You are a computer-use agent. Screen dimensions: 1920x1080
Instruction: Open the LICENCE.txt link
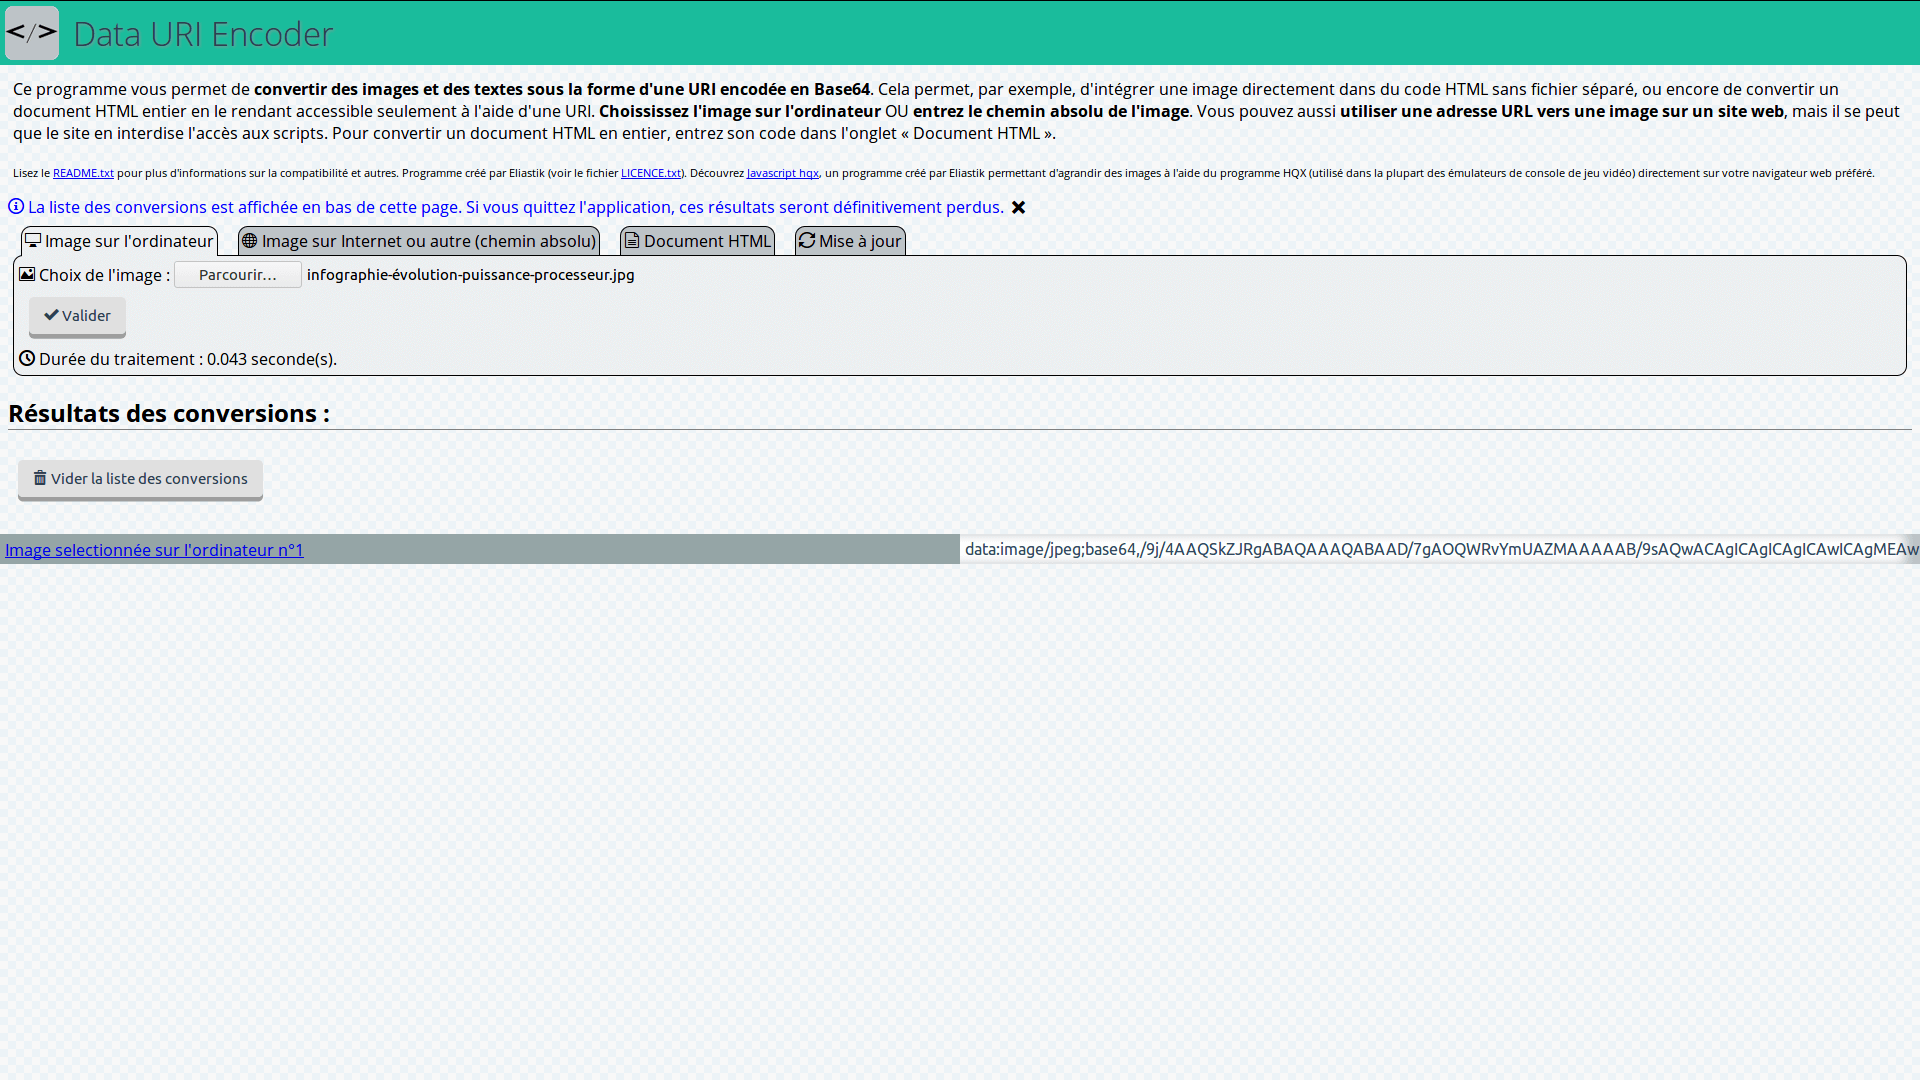(x=650, y=173)
